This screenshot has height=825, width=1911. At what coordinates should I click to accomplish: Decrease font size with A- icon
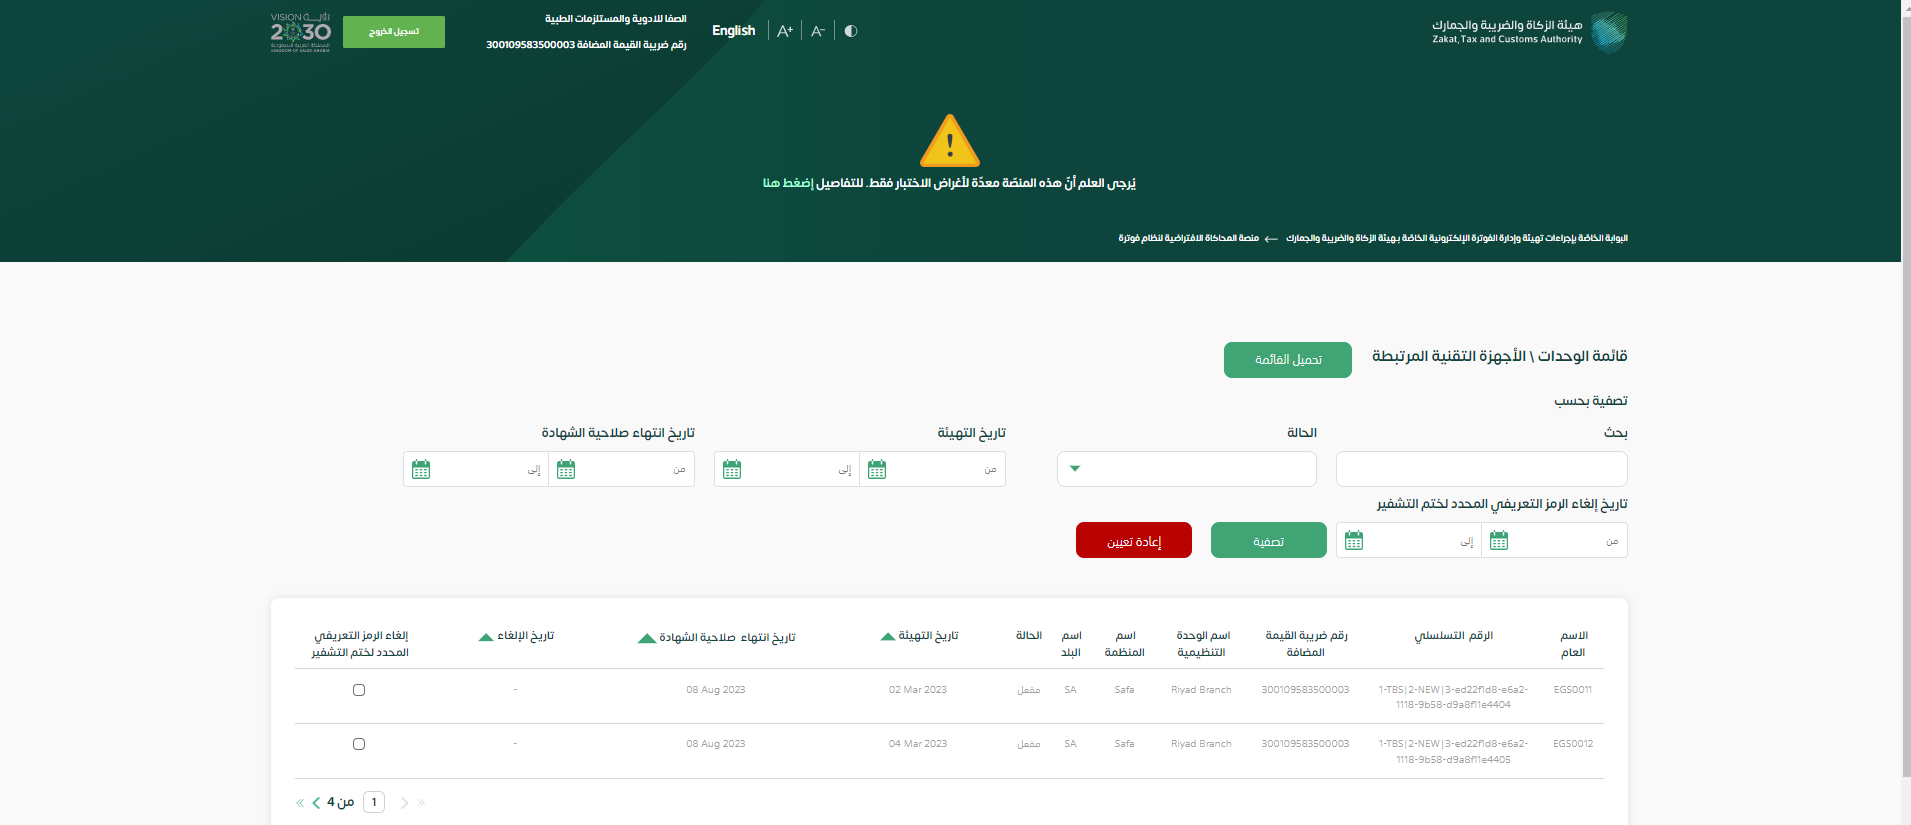818,31
